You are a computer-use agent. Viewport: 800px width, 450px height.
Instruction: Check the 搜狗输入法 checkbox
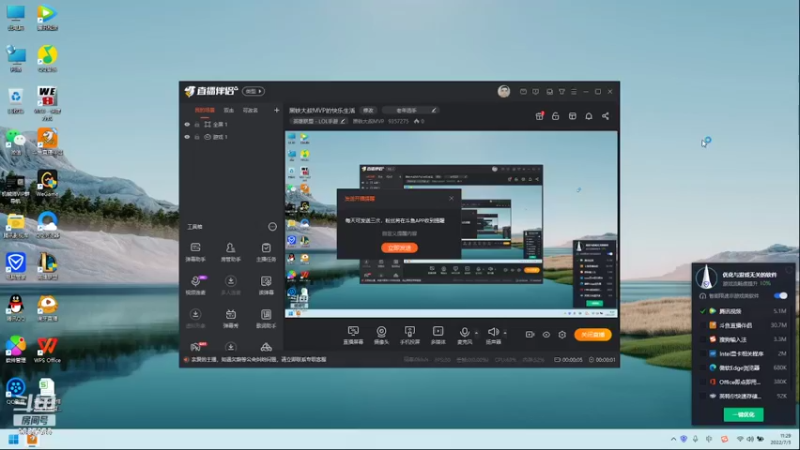(703, 339)
